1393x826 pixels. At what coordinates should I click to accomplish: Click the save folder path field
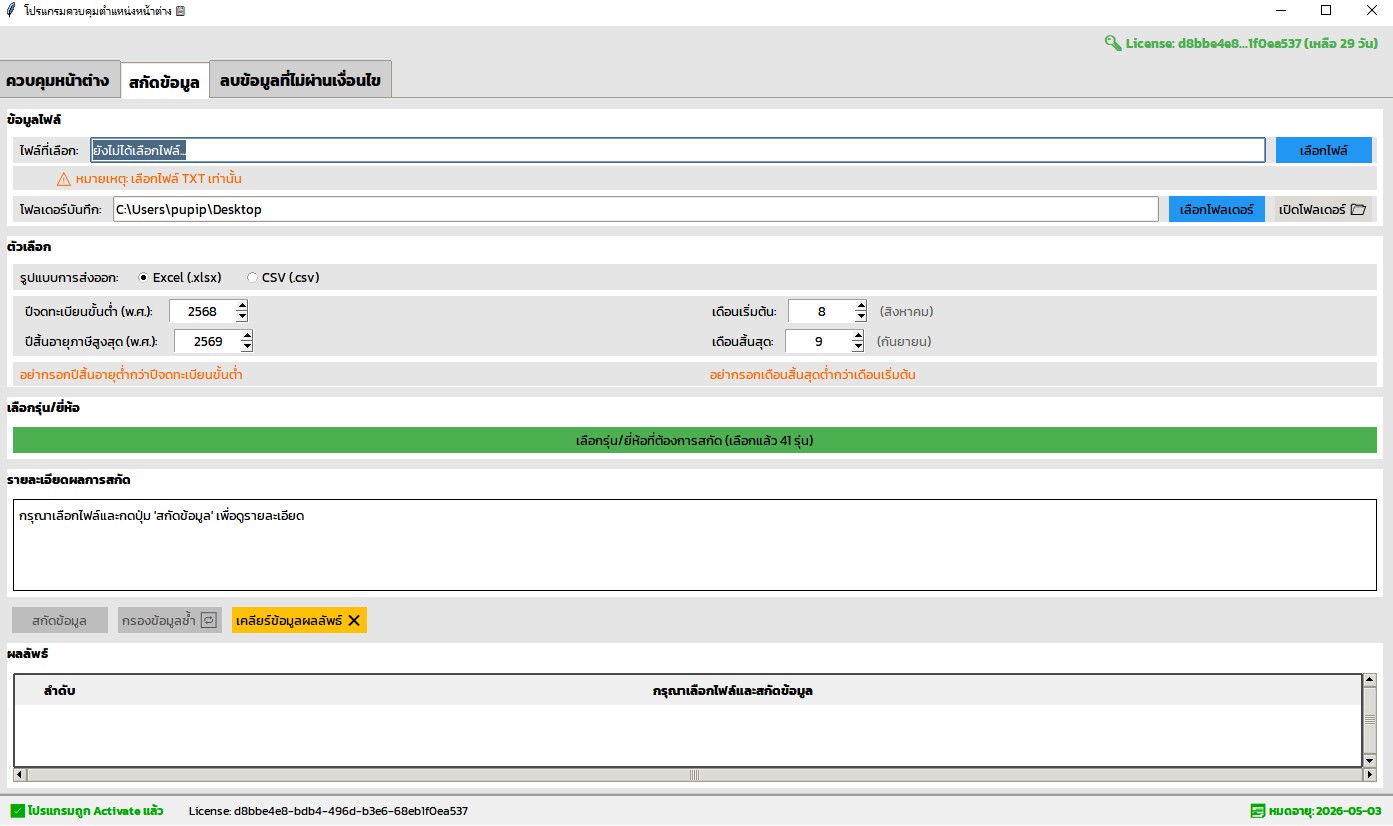[634, 210]
